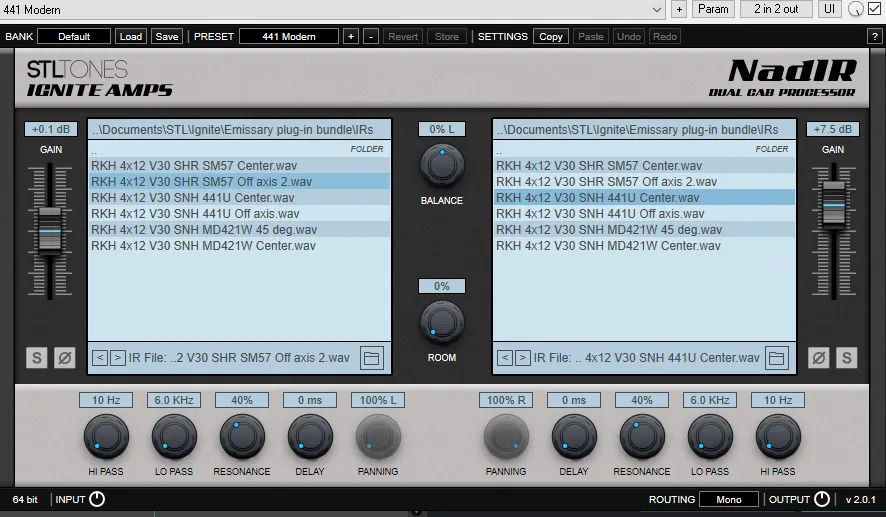Click the Redo button

pos(664,37)
